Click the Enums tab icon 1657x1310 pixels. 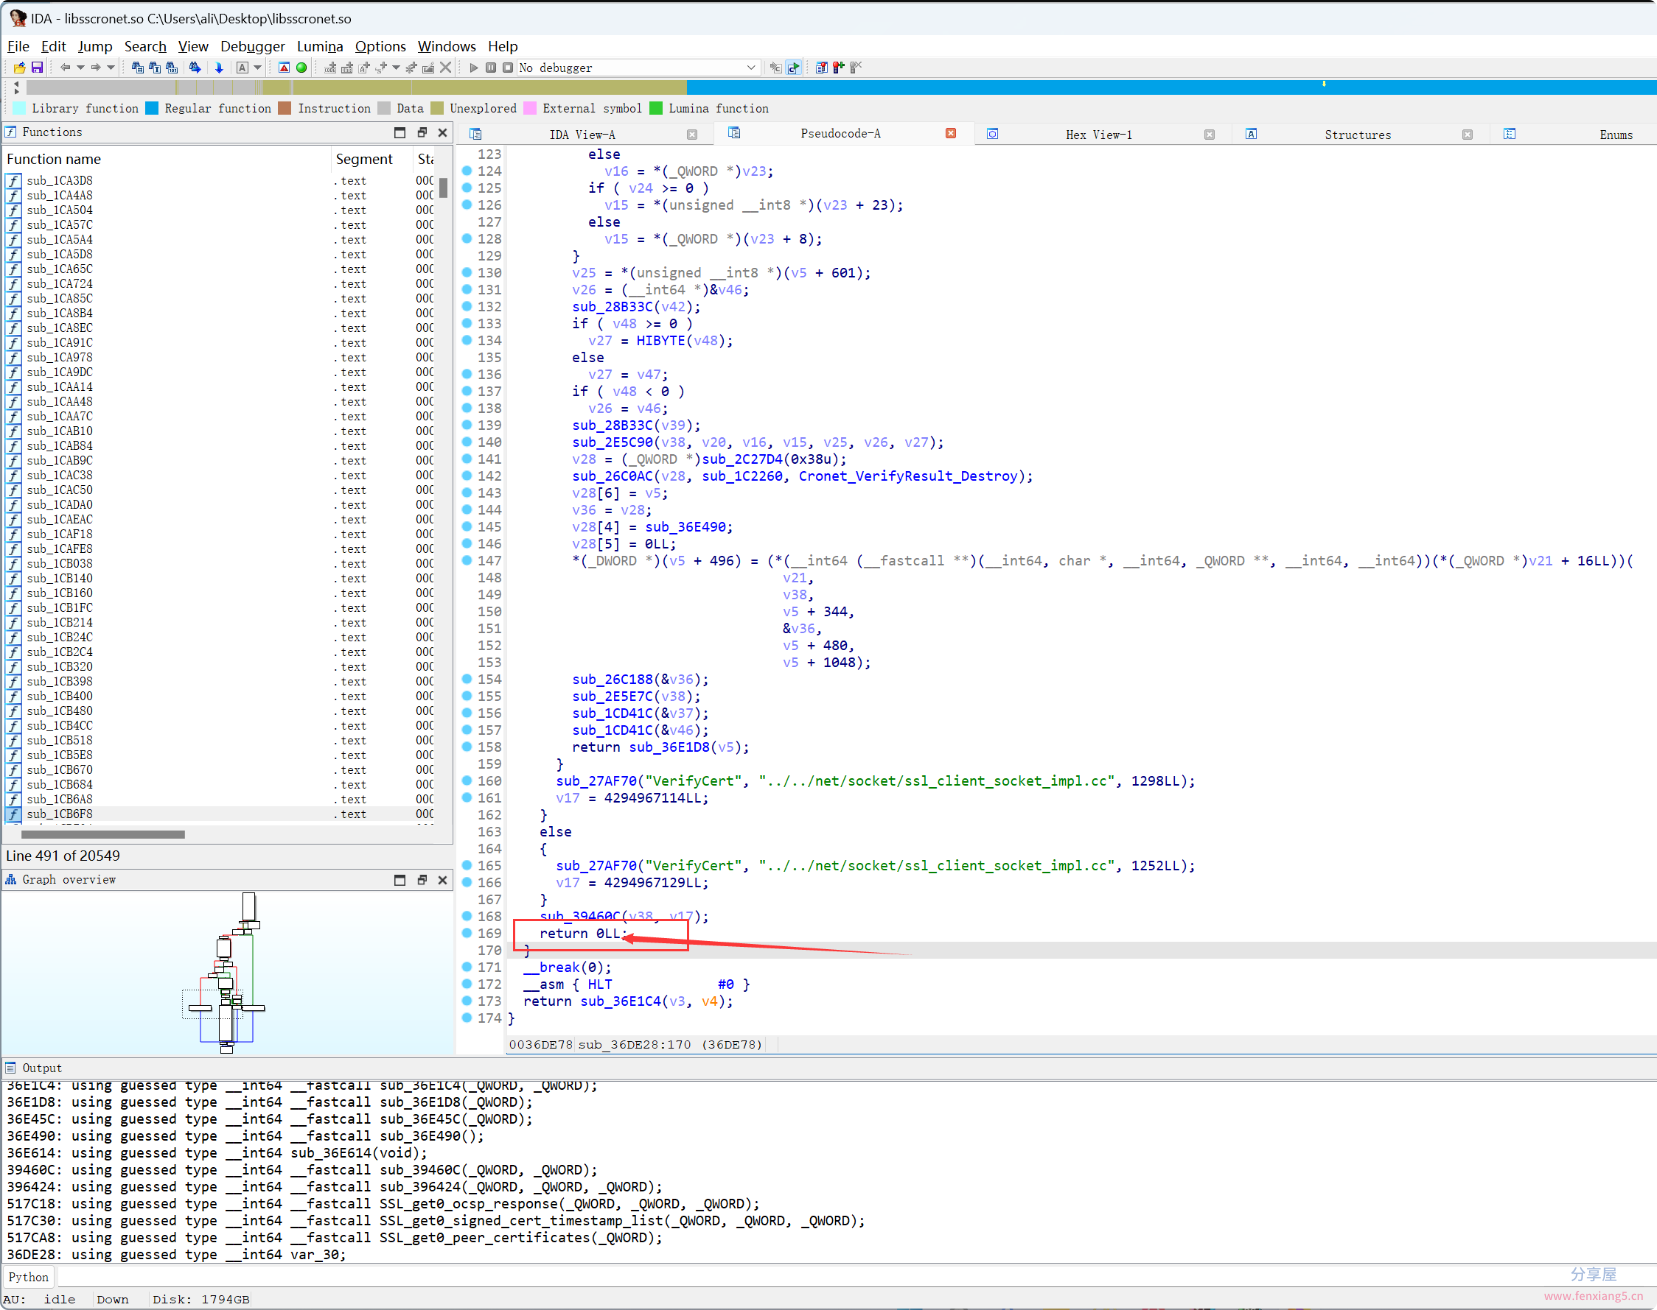coord(1510,134)
